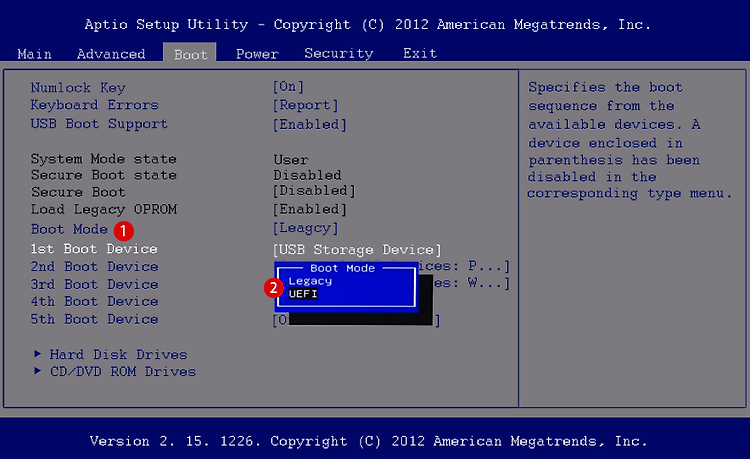Open the Boot Mode [Leagcy] value
This screenshot has height=459, width=750.
click(x=305, y=228)
